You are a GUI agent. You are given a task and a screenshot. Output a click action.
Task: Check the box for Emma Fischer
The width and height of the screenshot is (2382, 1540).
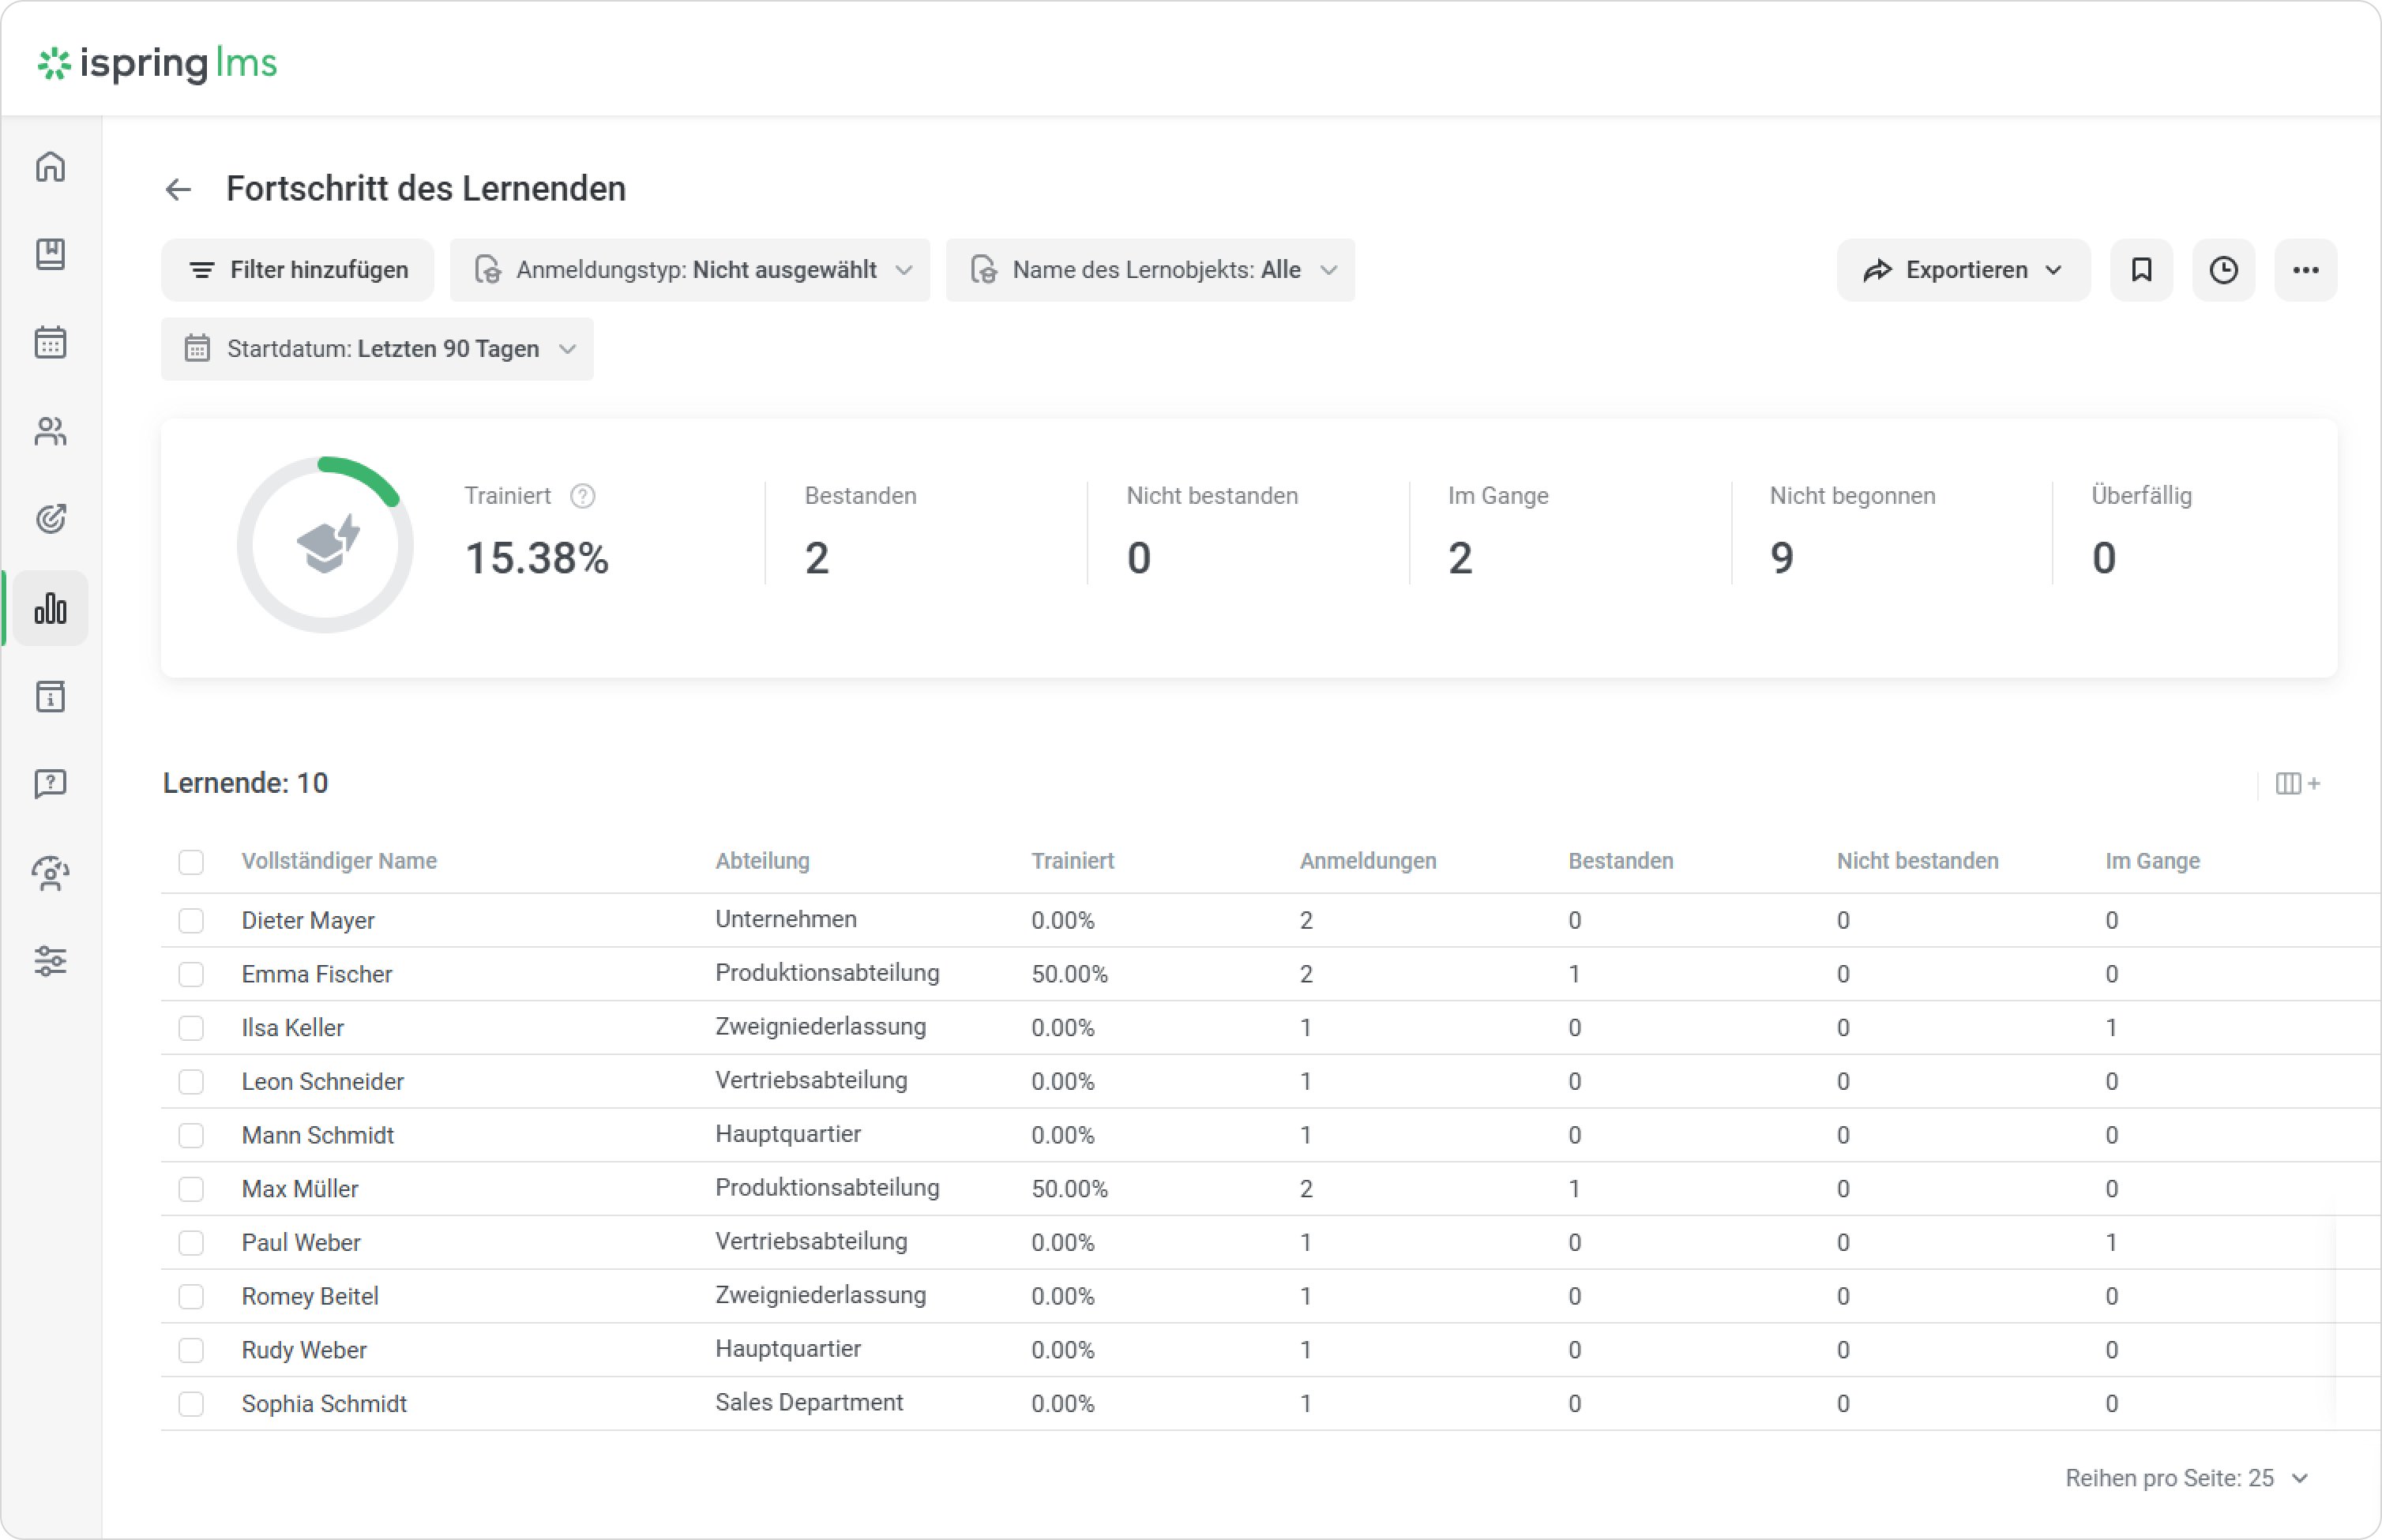pos(191,974)
